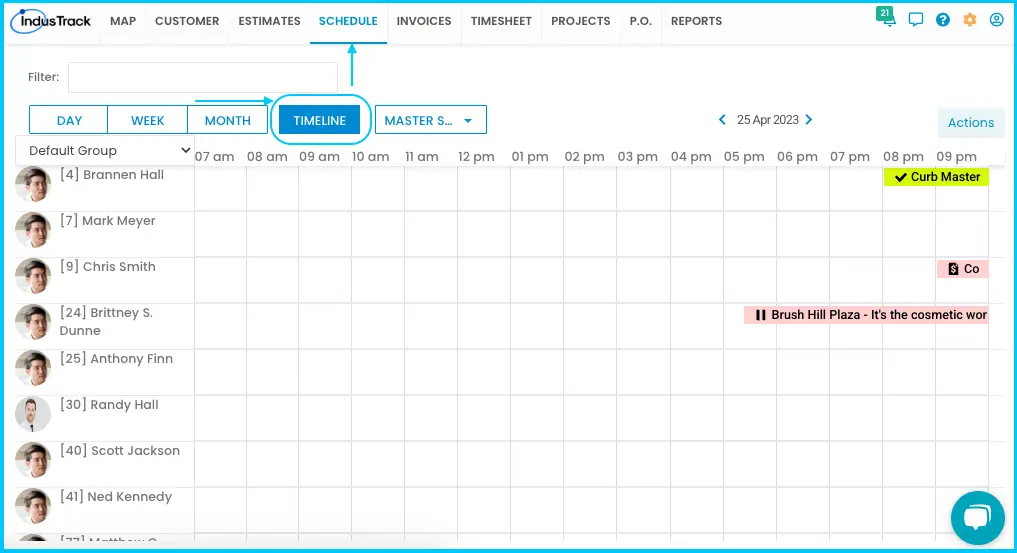The height and width of the screenshot is (553, 1017).
Task: Select [4] Brannen Hall name
Action: click(x=112, y=175)
